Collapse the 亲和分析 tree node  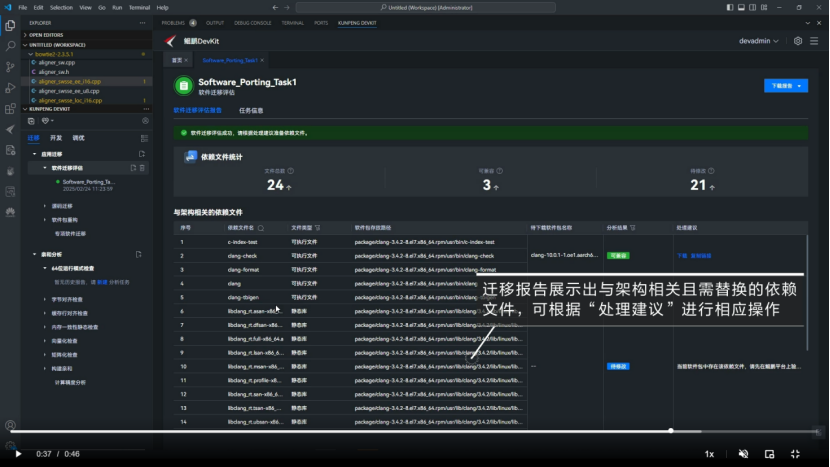[34, 254]
